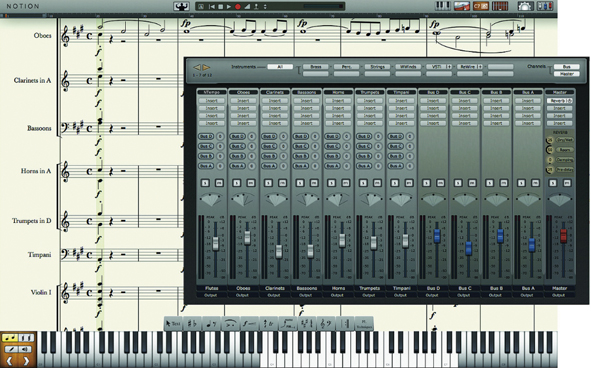
Task: Click the Master channel pan control
Action: click(x=560, y=200)
